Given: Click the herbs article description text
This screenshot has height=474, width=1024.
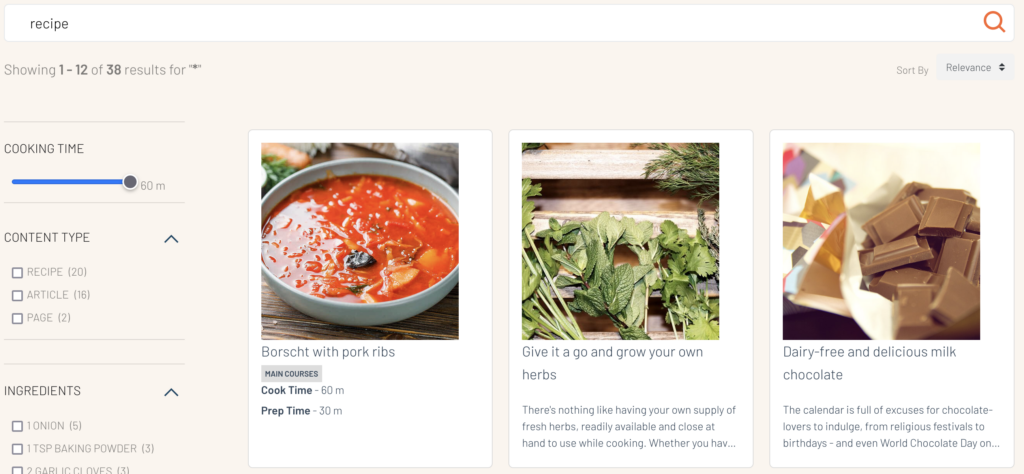Looking at the screenshot, I should pos(629,426).
